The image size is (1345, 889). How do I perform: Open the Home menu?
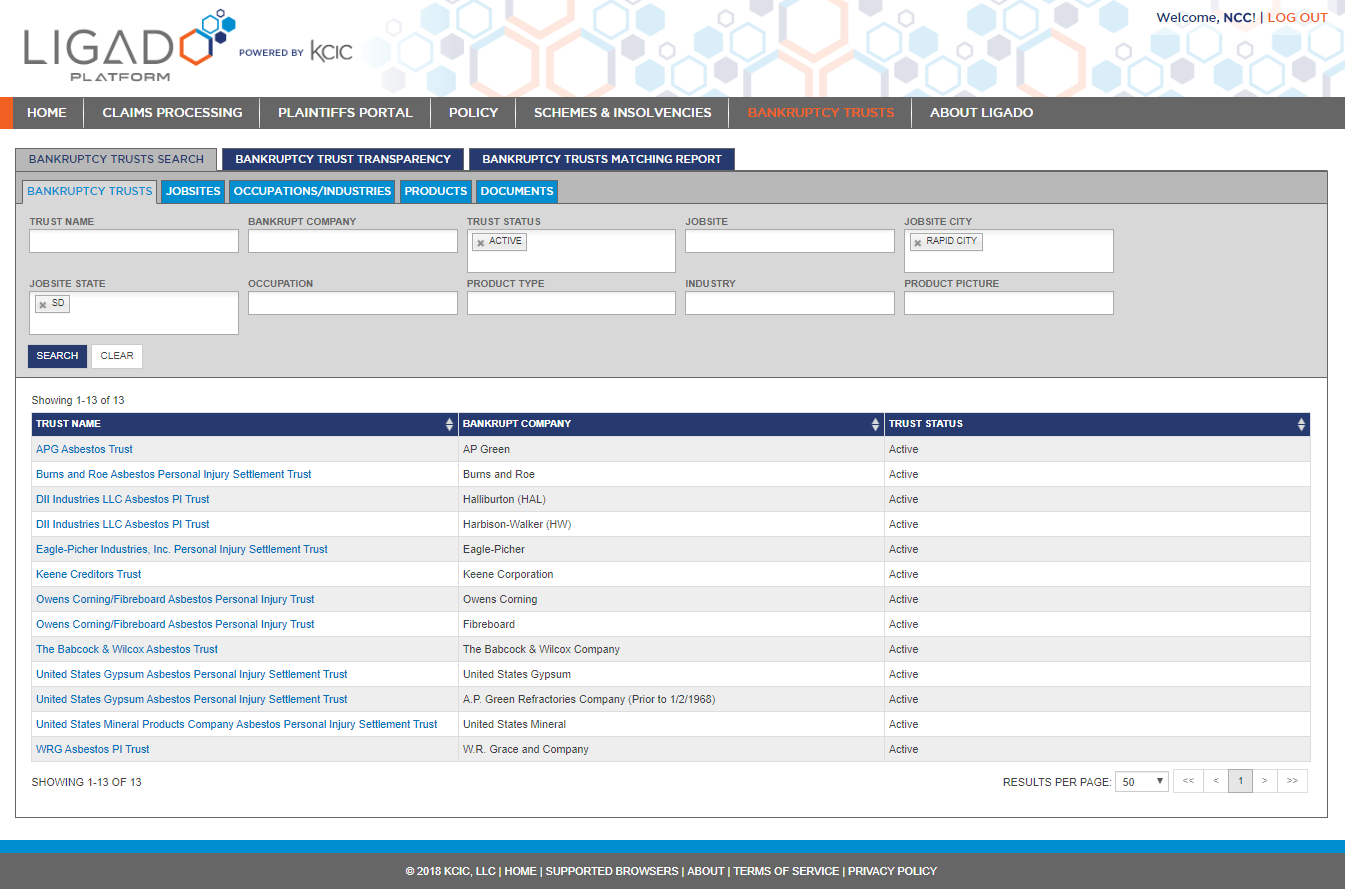(x=47, y=113)
